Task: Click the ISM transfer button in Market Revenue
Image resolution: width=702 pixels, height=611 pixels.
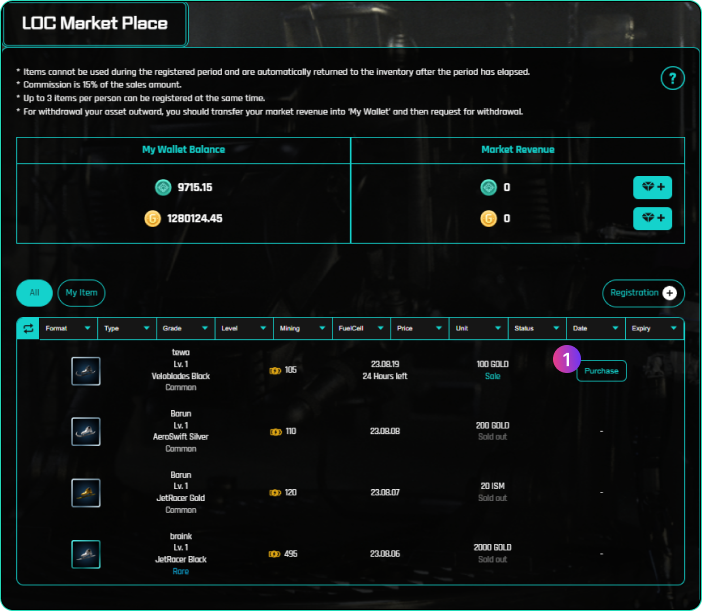Action: 652,187
